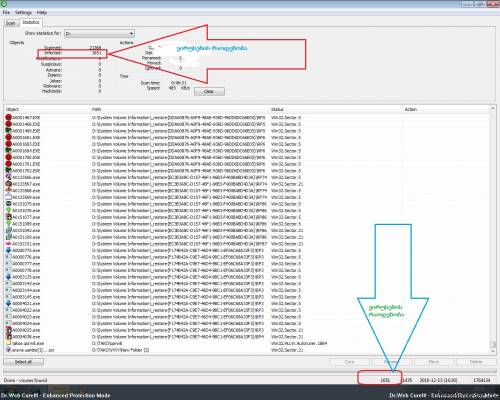Click the Win32.HLLW.Autoruner.1884 status cell
This screenshot has height=400, width=500.
coord(299,343)
